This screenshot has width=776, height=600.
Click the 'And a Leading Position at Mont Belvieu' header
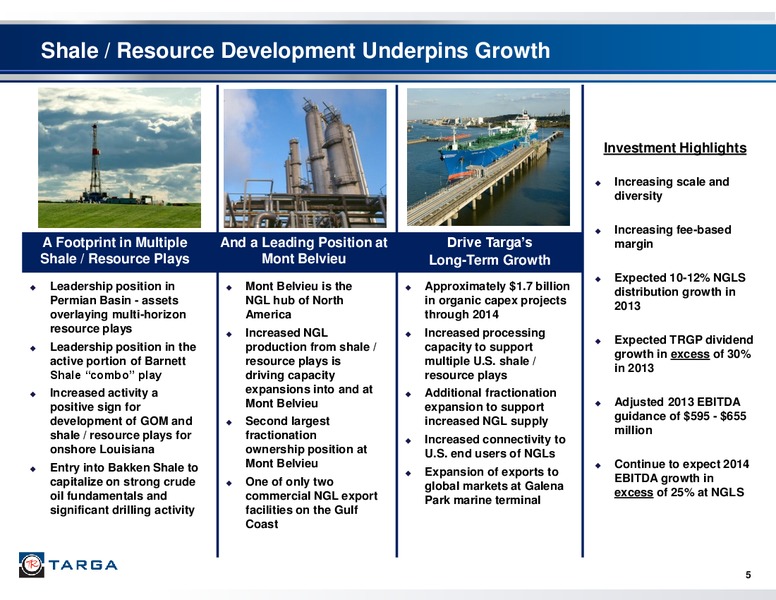304,250
